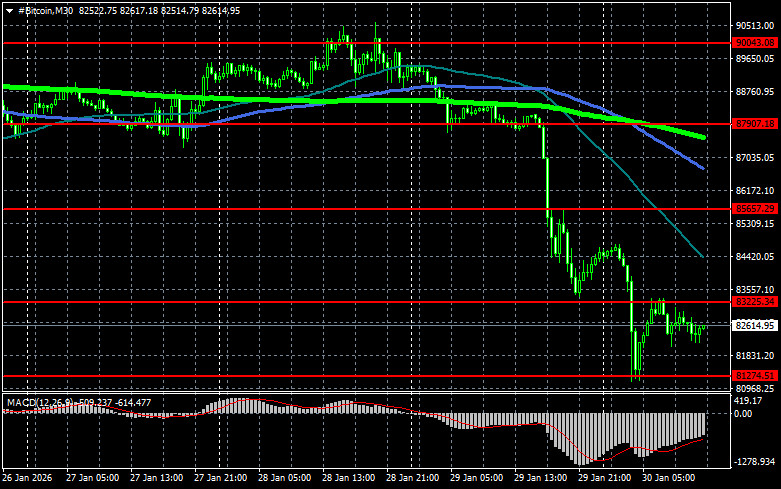
Task: Click the 28 Jan 21:00 time label
Action: click(x=412, y=478)
